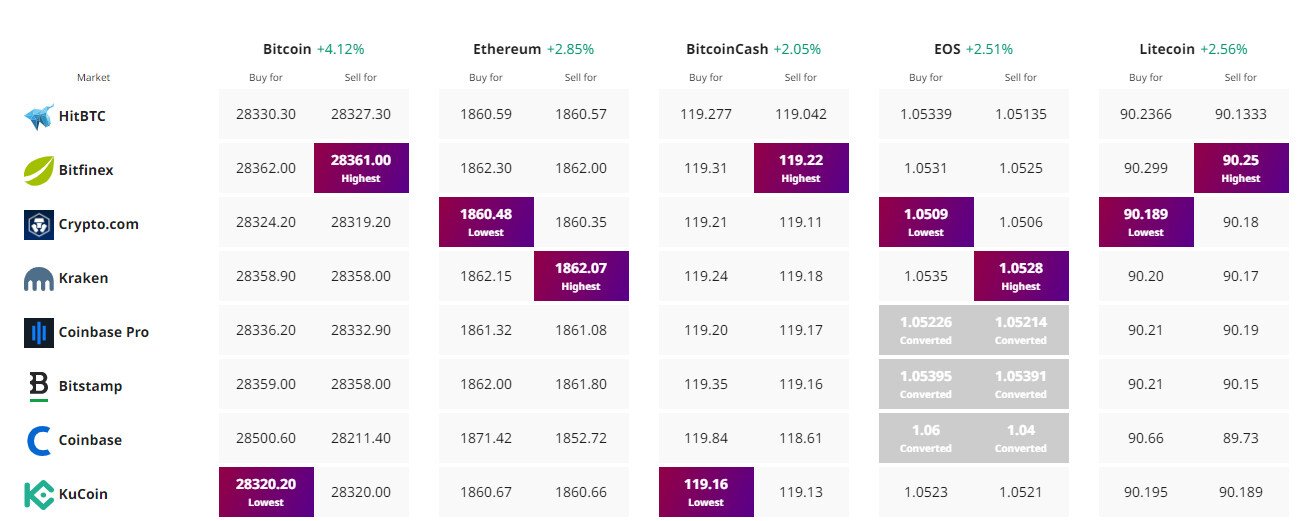Click the KuCoin green logo icon
Screen dimensions: 1300x521
38,494
